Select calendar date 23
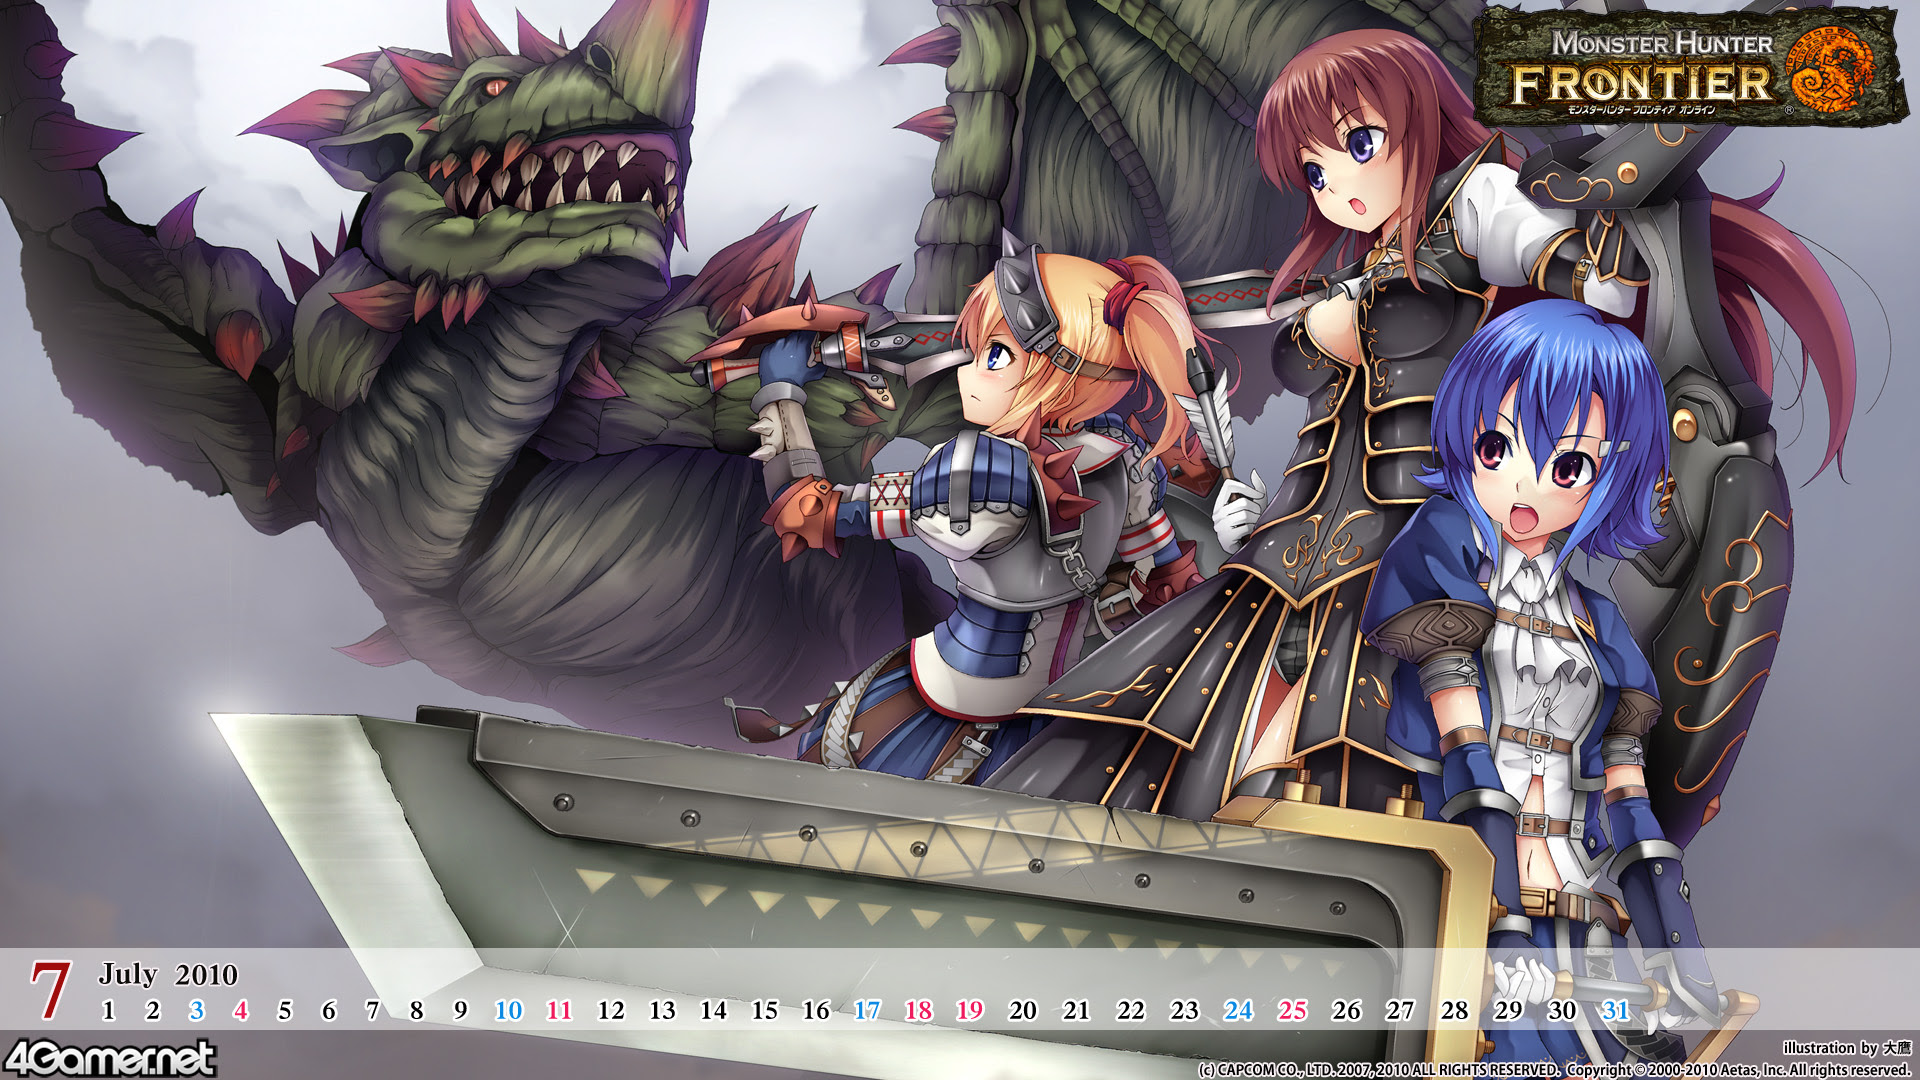This screenshot has width=1920, height=1080. point(1184,1010)
